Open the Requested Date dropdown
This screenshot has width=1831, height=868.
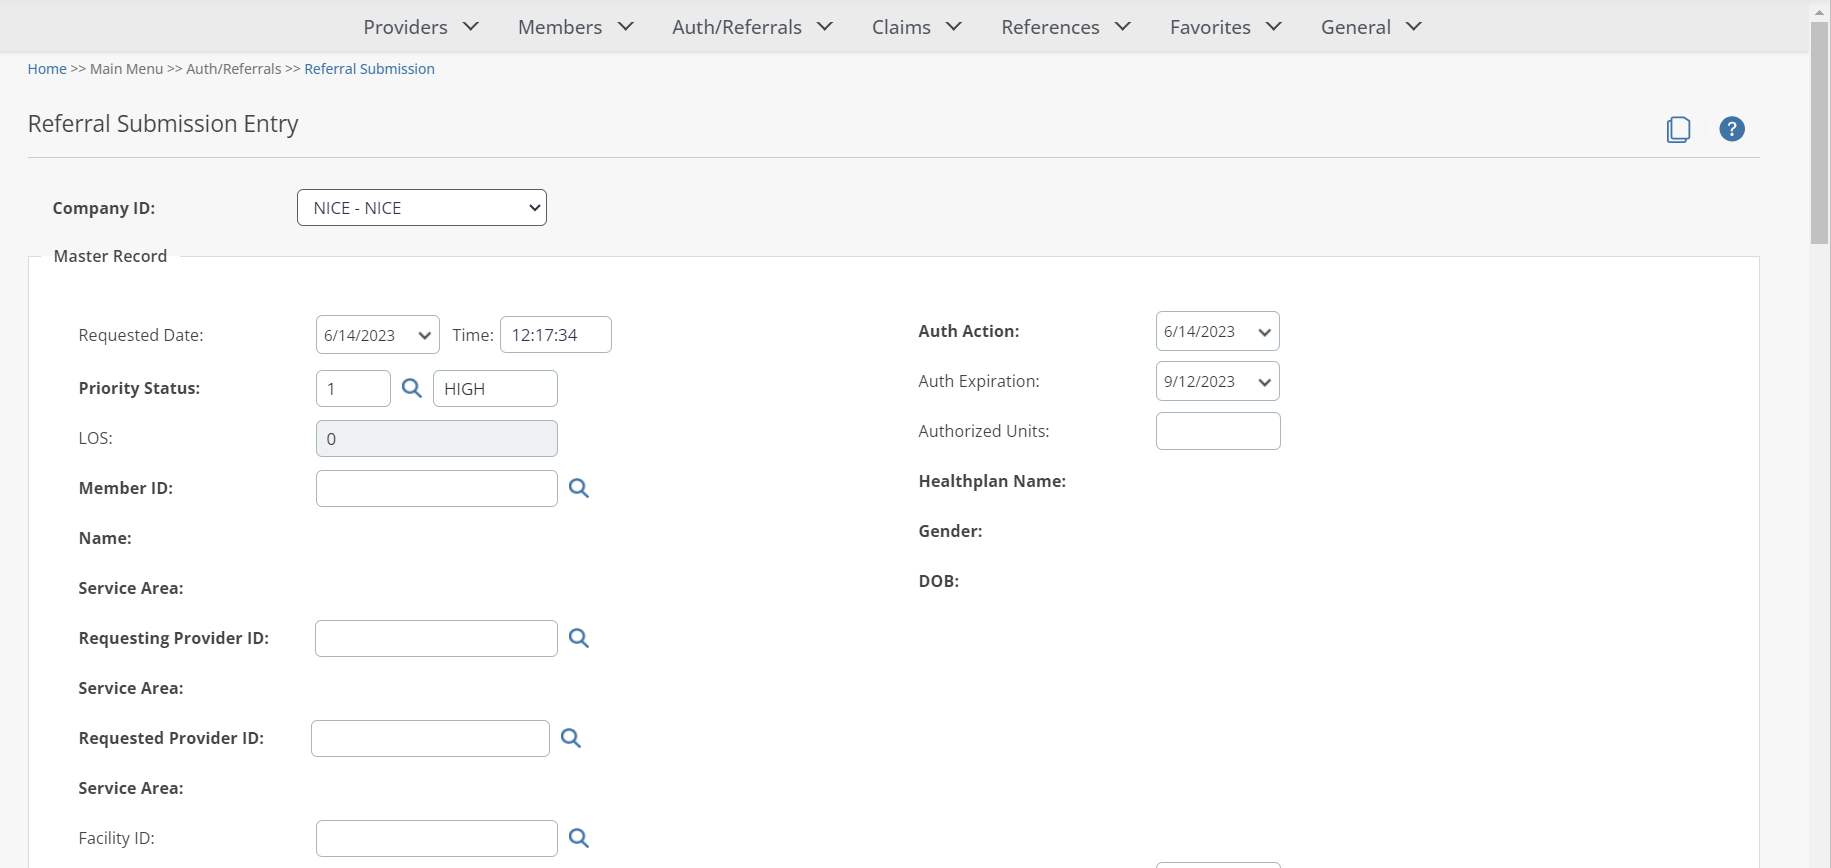click(x=377, y=335)
